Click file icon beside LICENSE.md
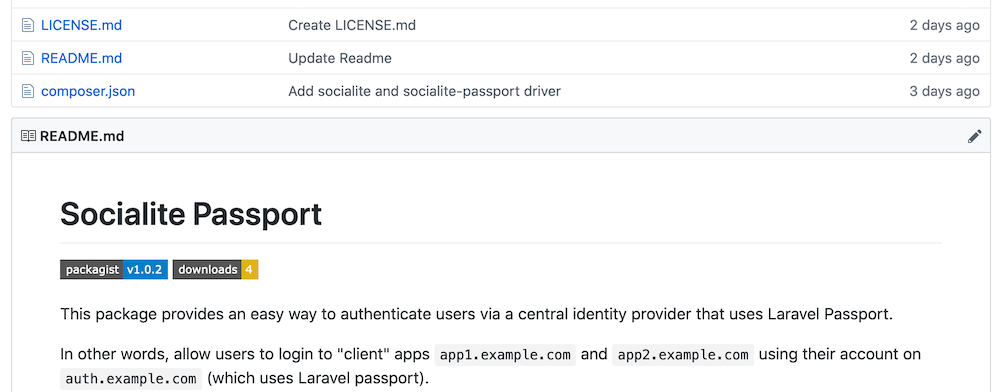 coord(28,25)
